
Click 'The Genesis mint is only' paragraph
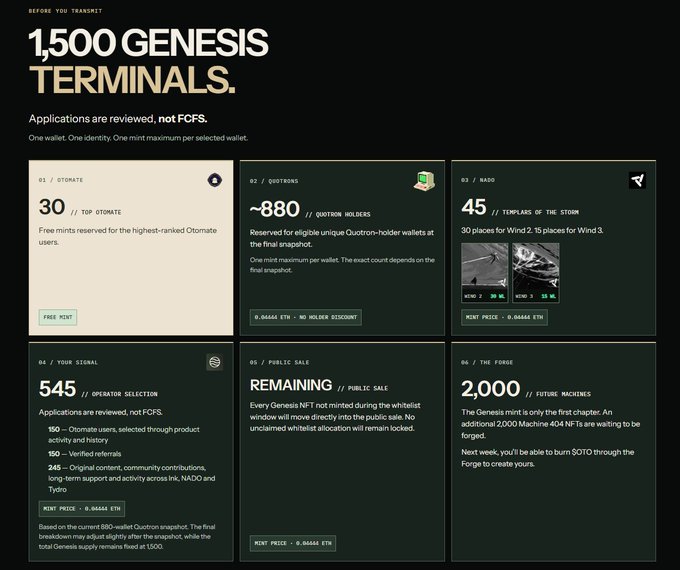coord(550,424)
